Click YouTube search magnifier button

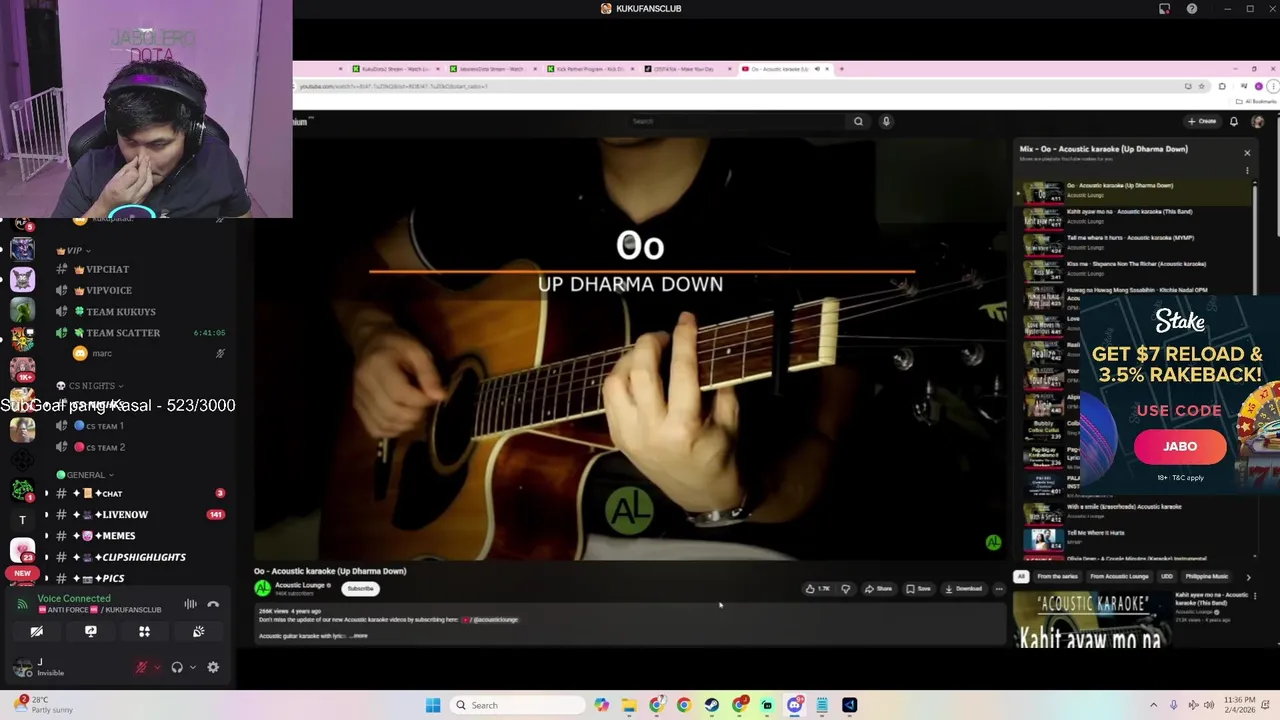tap(858, 121)
